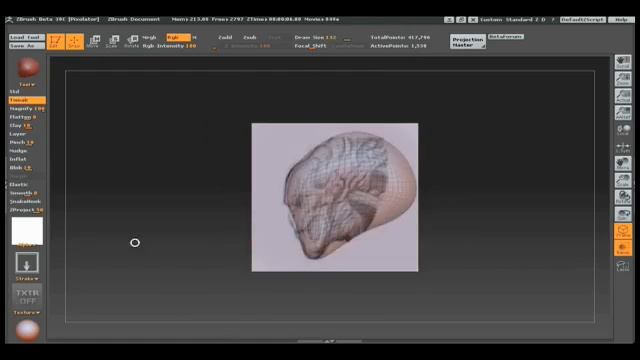
Task: Select the Inflat brush
Action: click(18, 159)
